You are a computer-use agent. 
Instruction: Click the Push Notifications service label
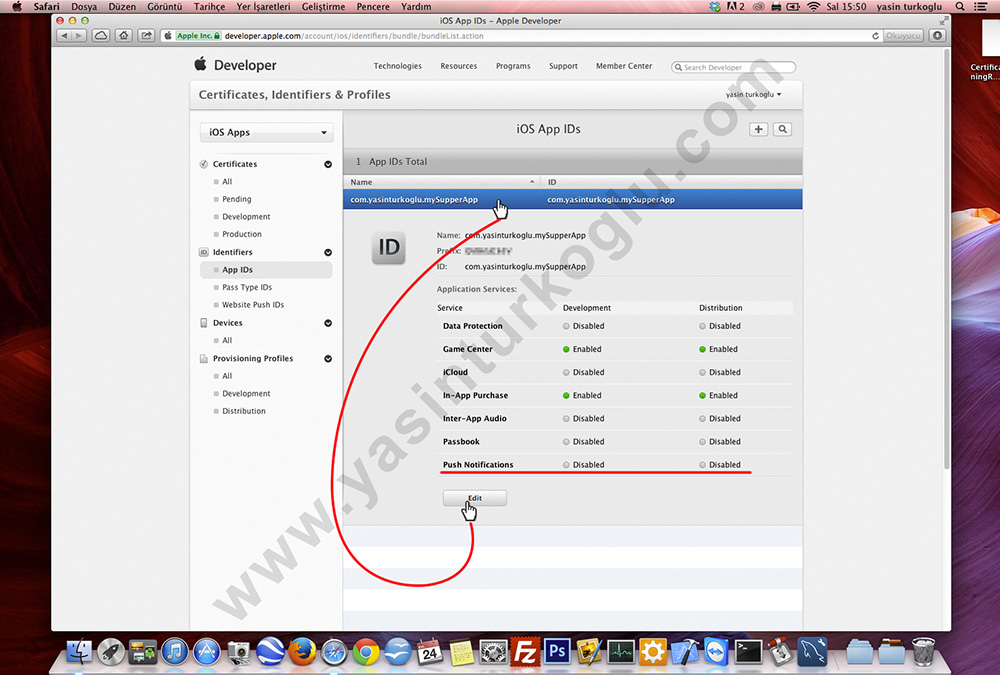pos(478,464)
